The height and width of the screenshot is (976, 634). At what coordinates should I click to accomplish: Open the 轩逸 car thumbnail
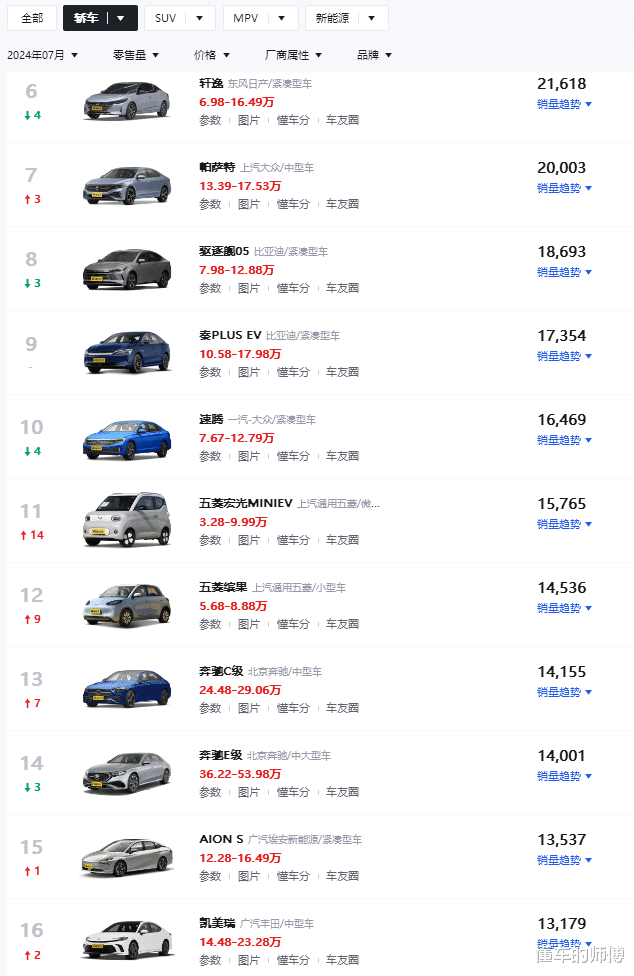click(127, 100)
